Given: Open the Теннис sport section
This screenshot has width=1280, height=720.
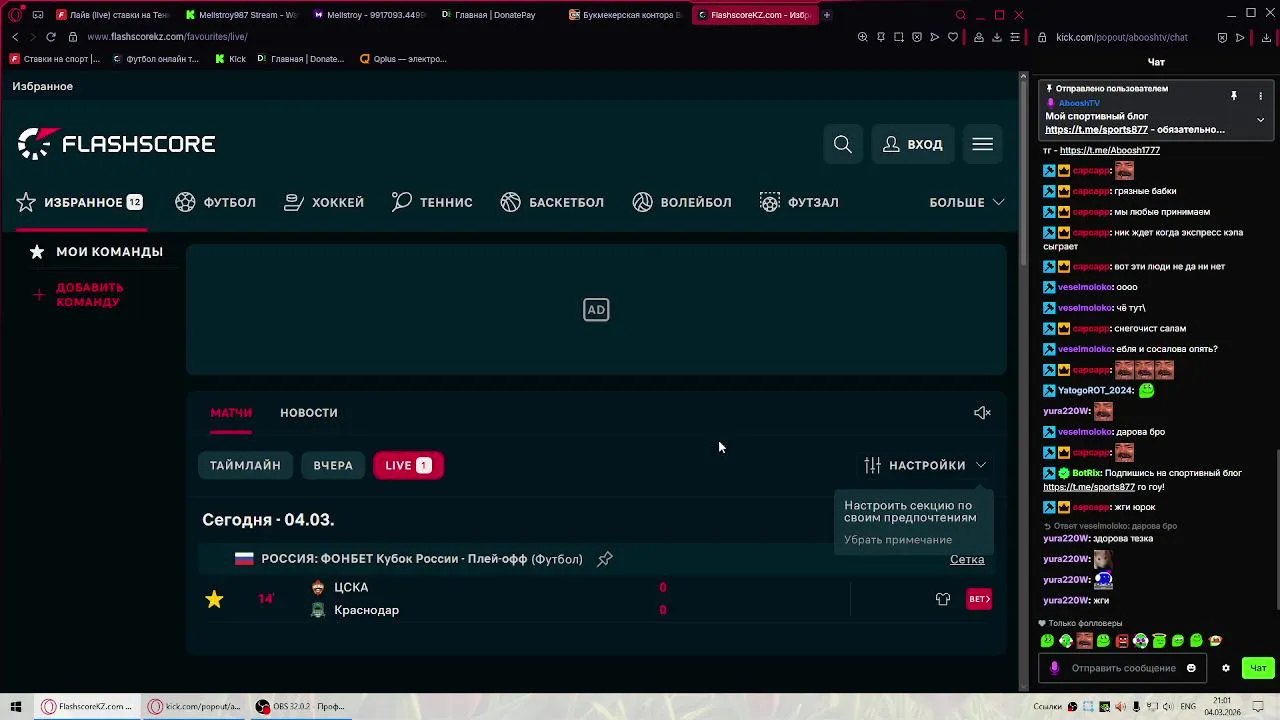Looking at the screenshot, I should click(432, 202).
